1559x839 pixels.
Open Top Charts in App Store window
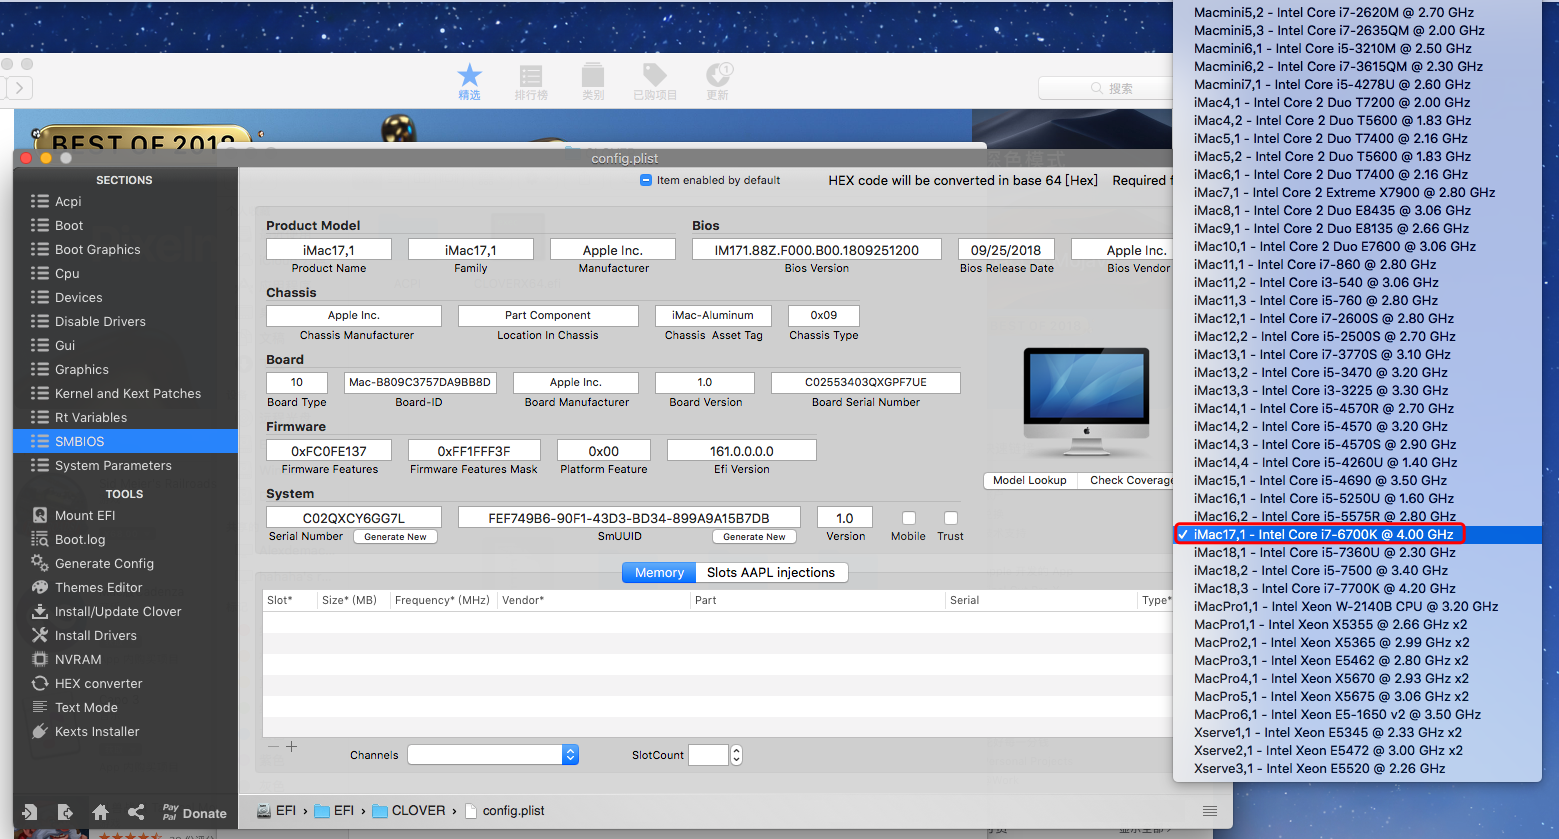(531, 82)
